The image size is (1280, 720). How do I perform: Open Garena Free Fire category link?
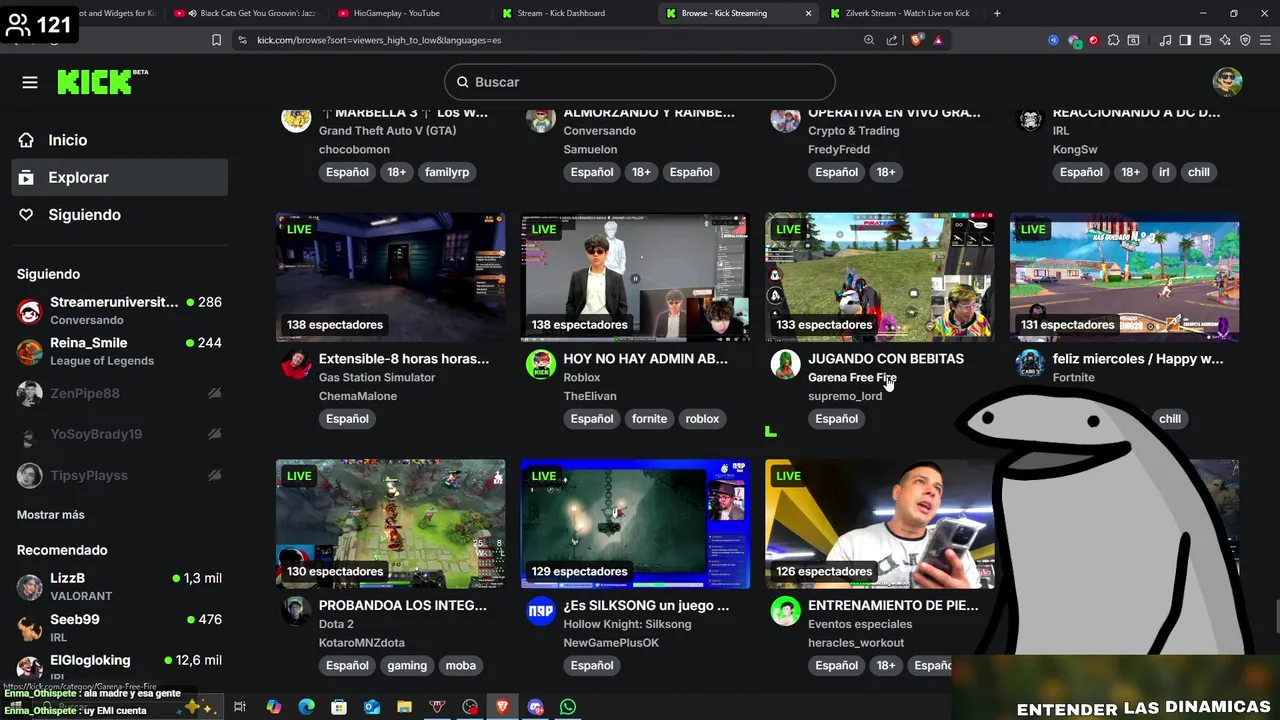click(852, 377)
